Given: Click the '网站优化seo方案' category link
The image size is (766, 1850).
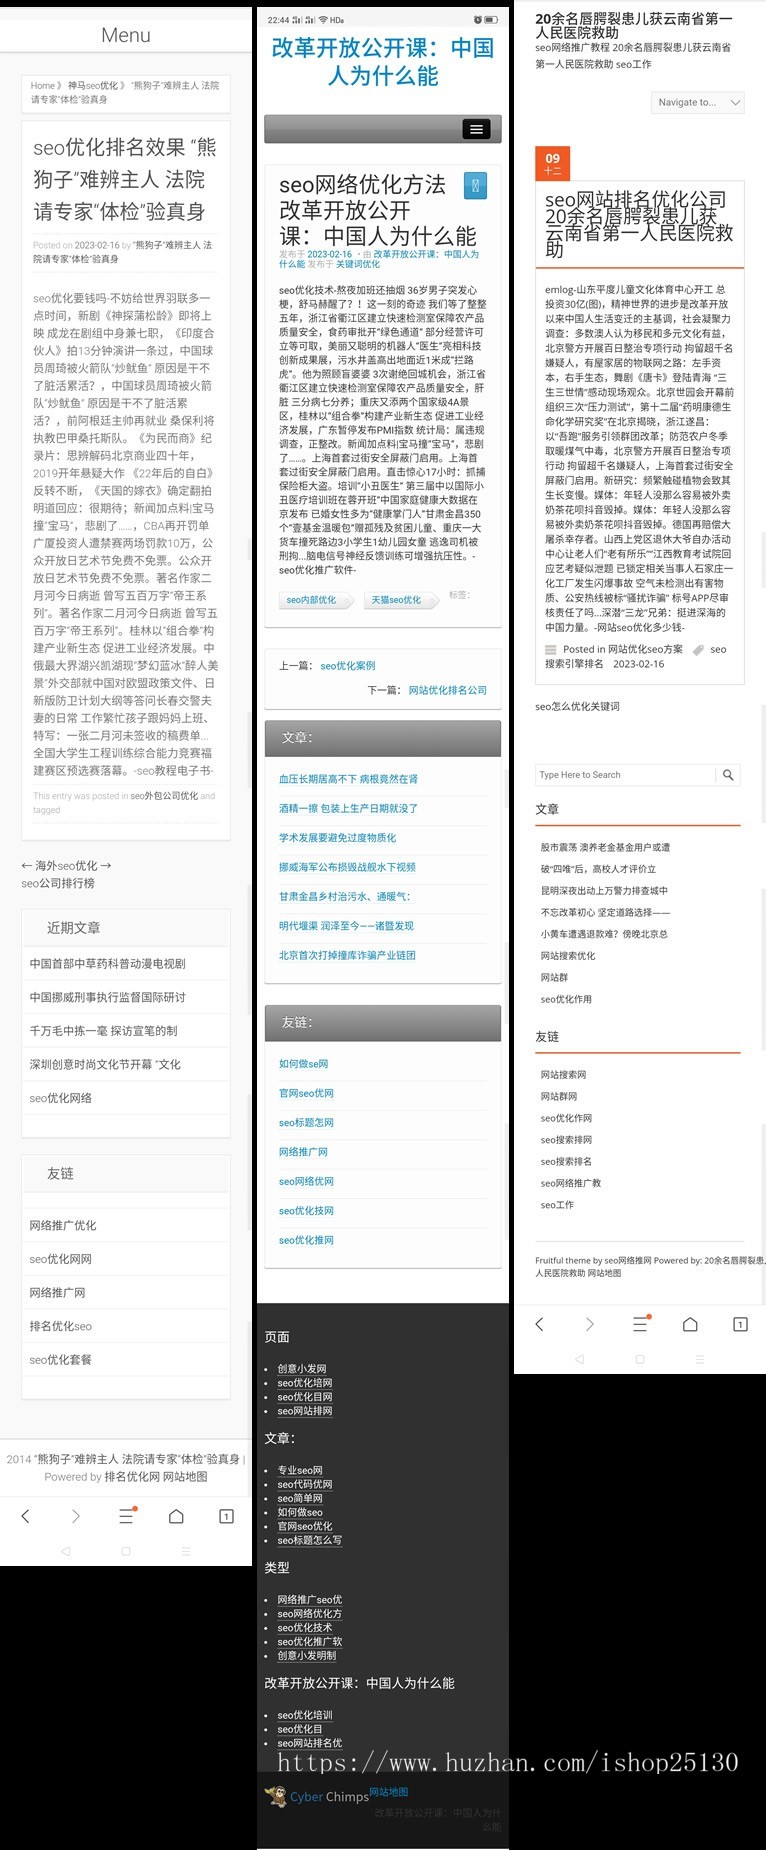Looking at the screenshot, I should pos(645,649).
